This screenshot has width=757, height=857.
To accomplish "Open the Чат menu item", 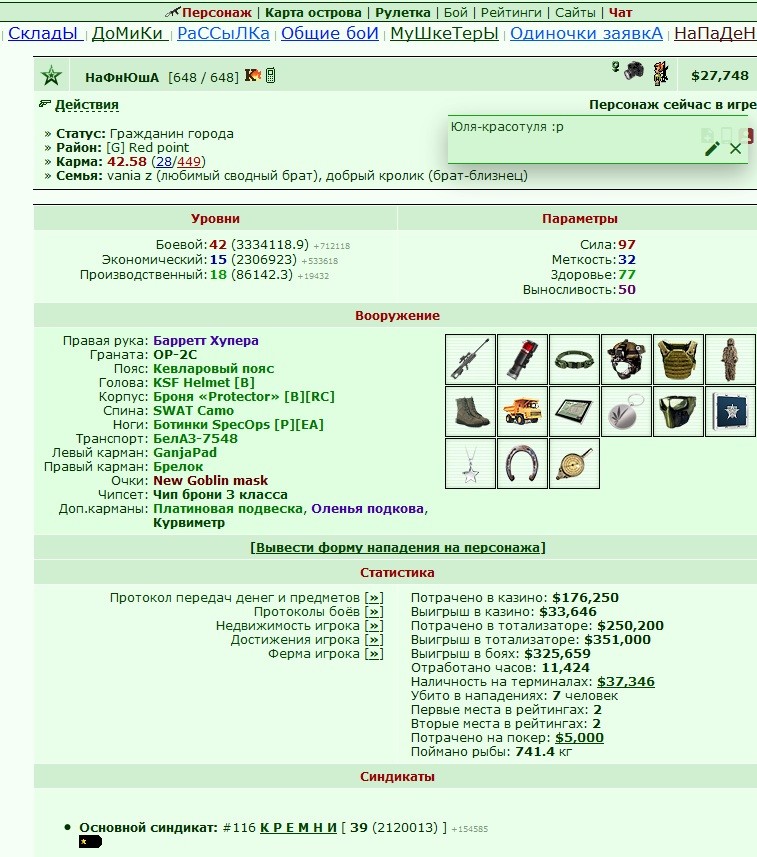I will [620, 12].
